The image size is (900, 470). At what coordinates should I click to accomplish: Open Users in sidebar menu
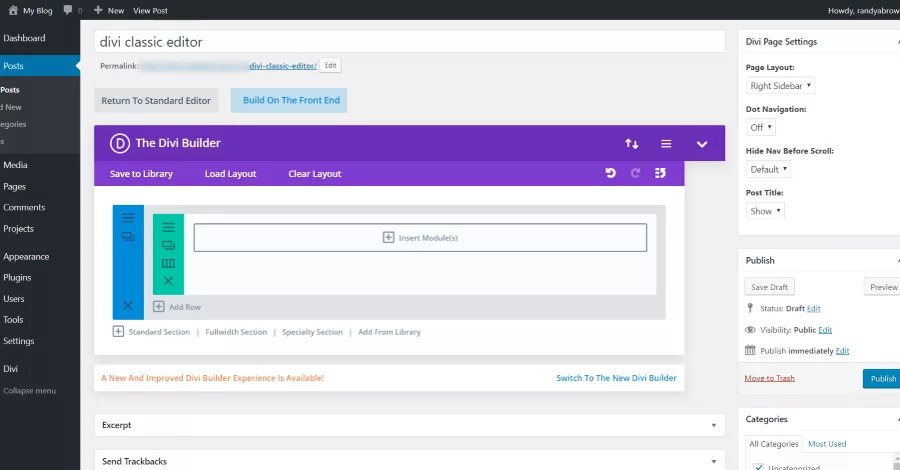pos(14,299)
